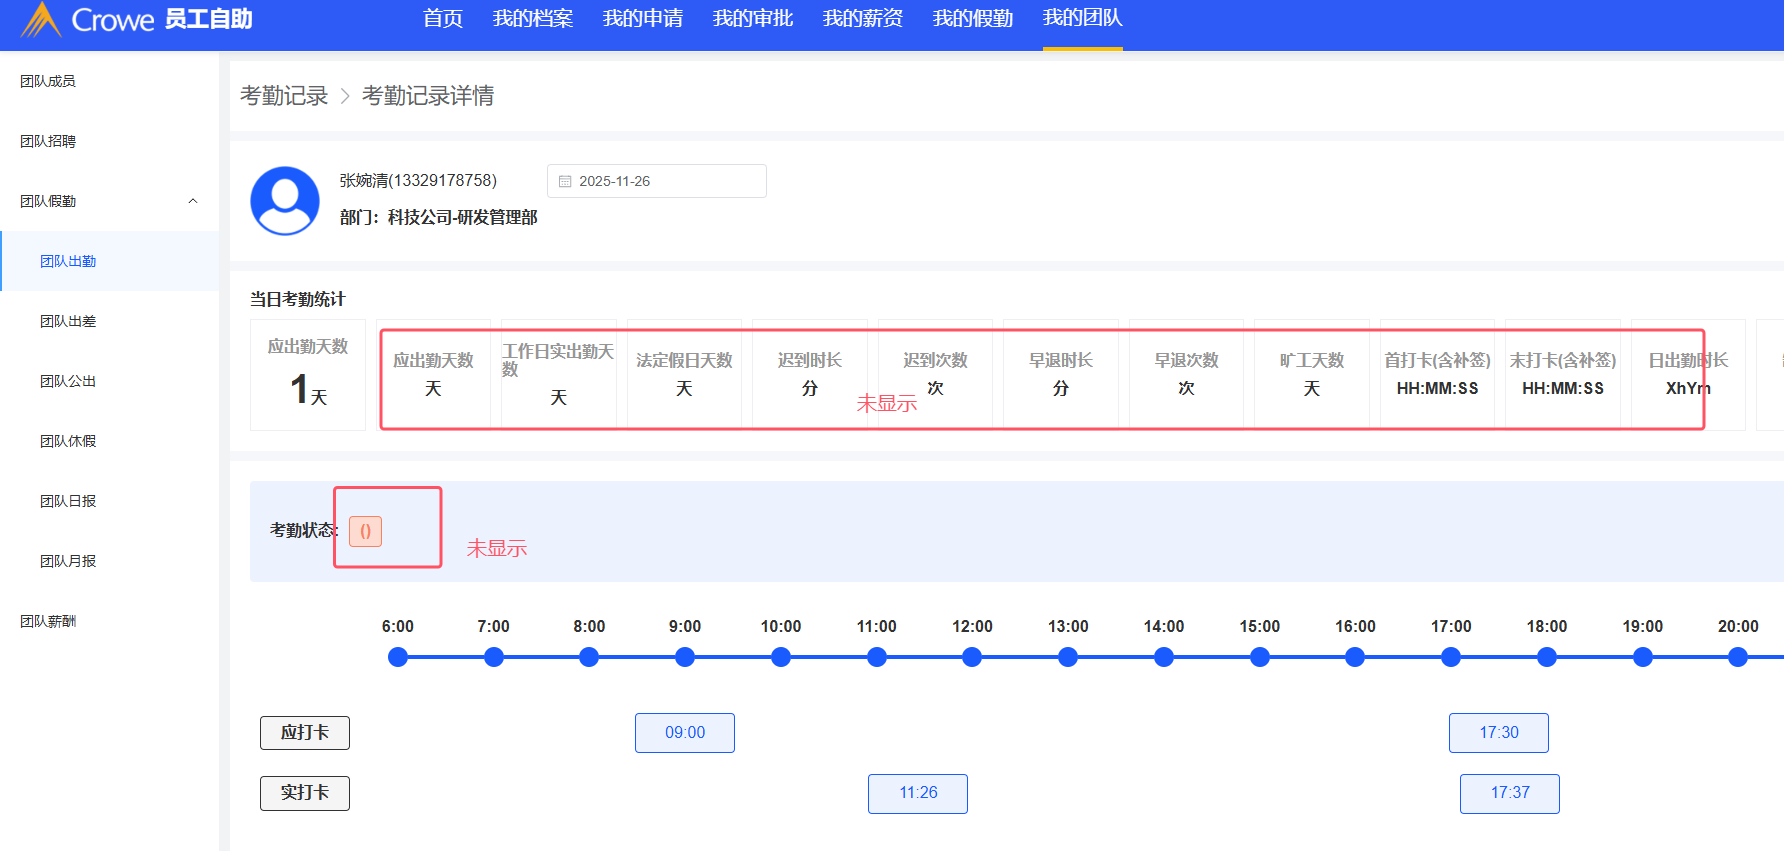This screenshot has height=851, width=1784.
Task: Navigate back to 考勤记录 breadcrumb
Action: [x=284, y=96]
